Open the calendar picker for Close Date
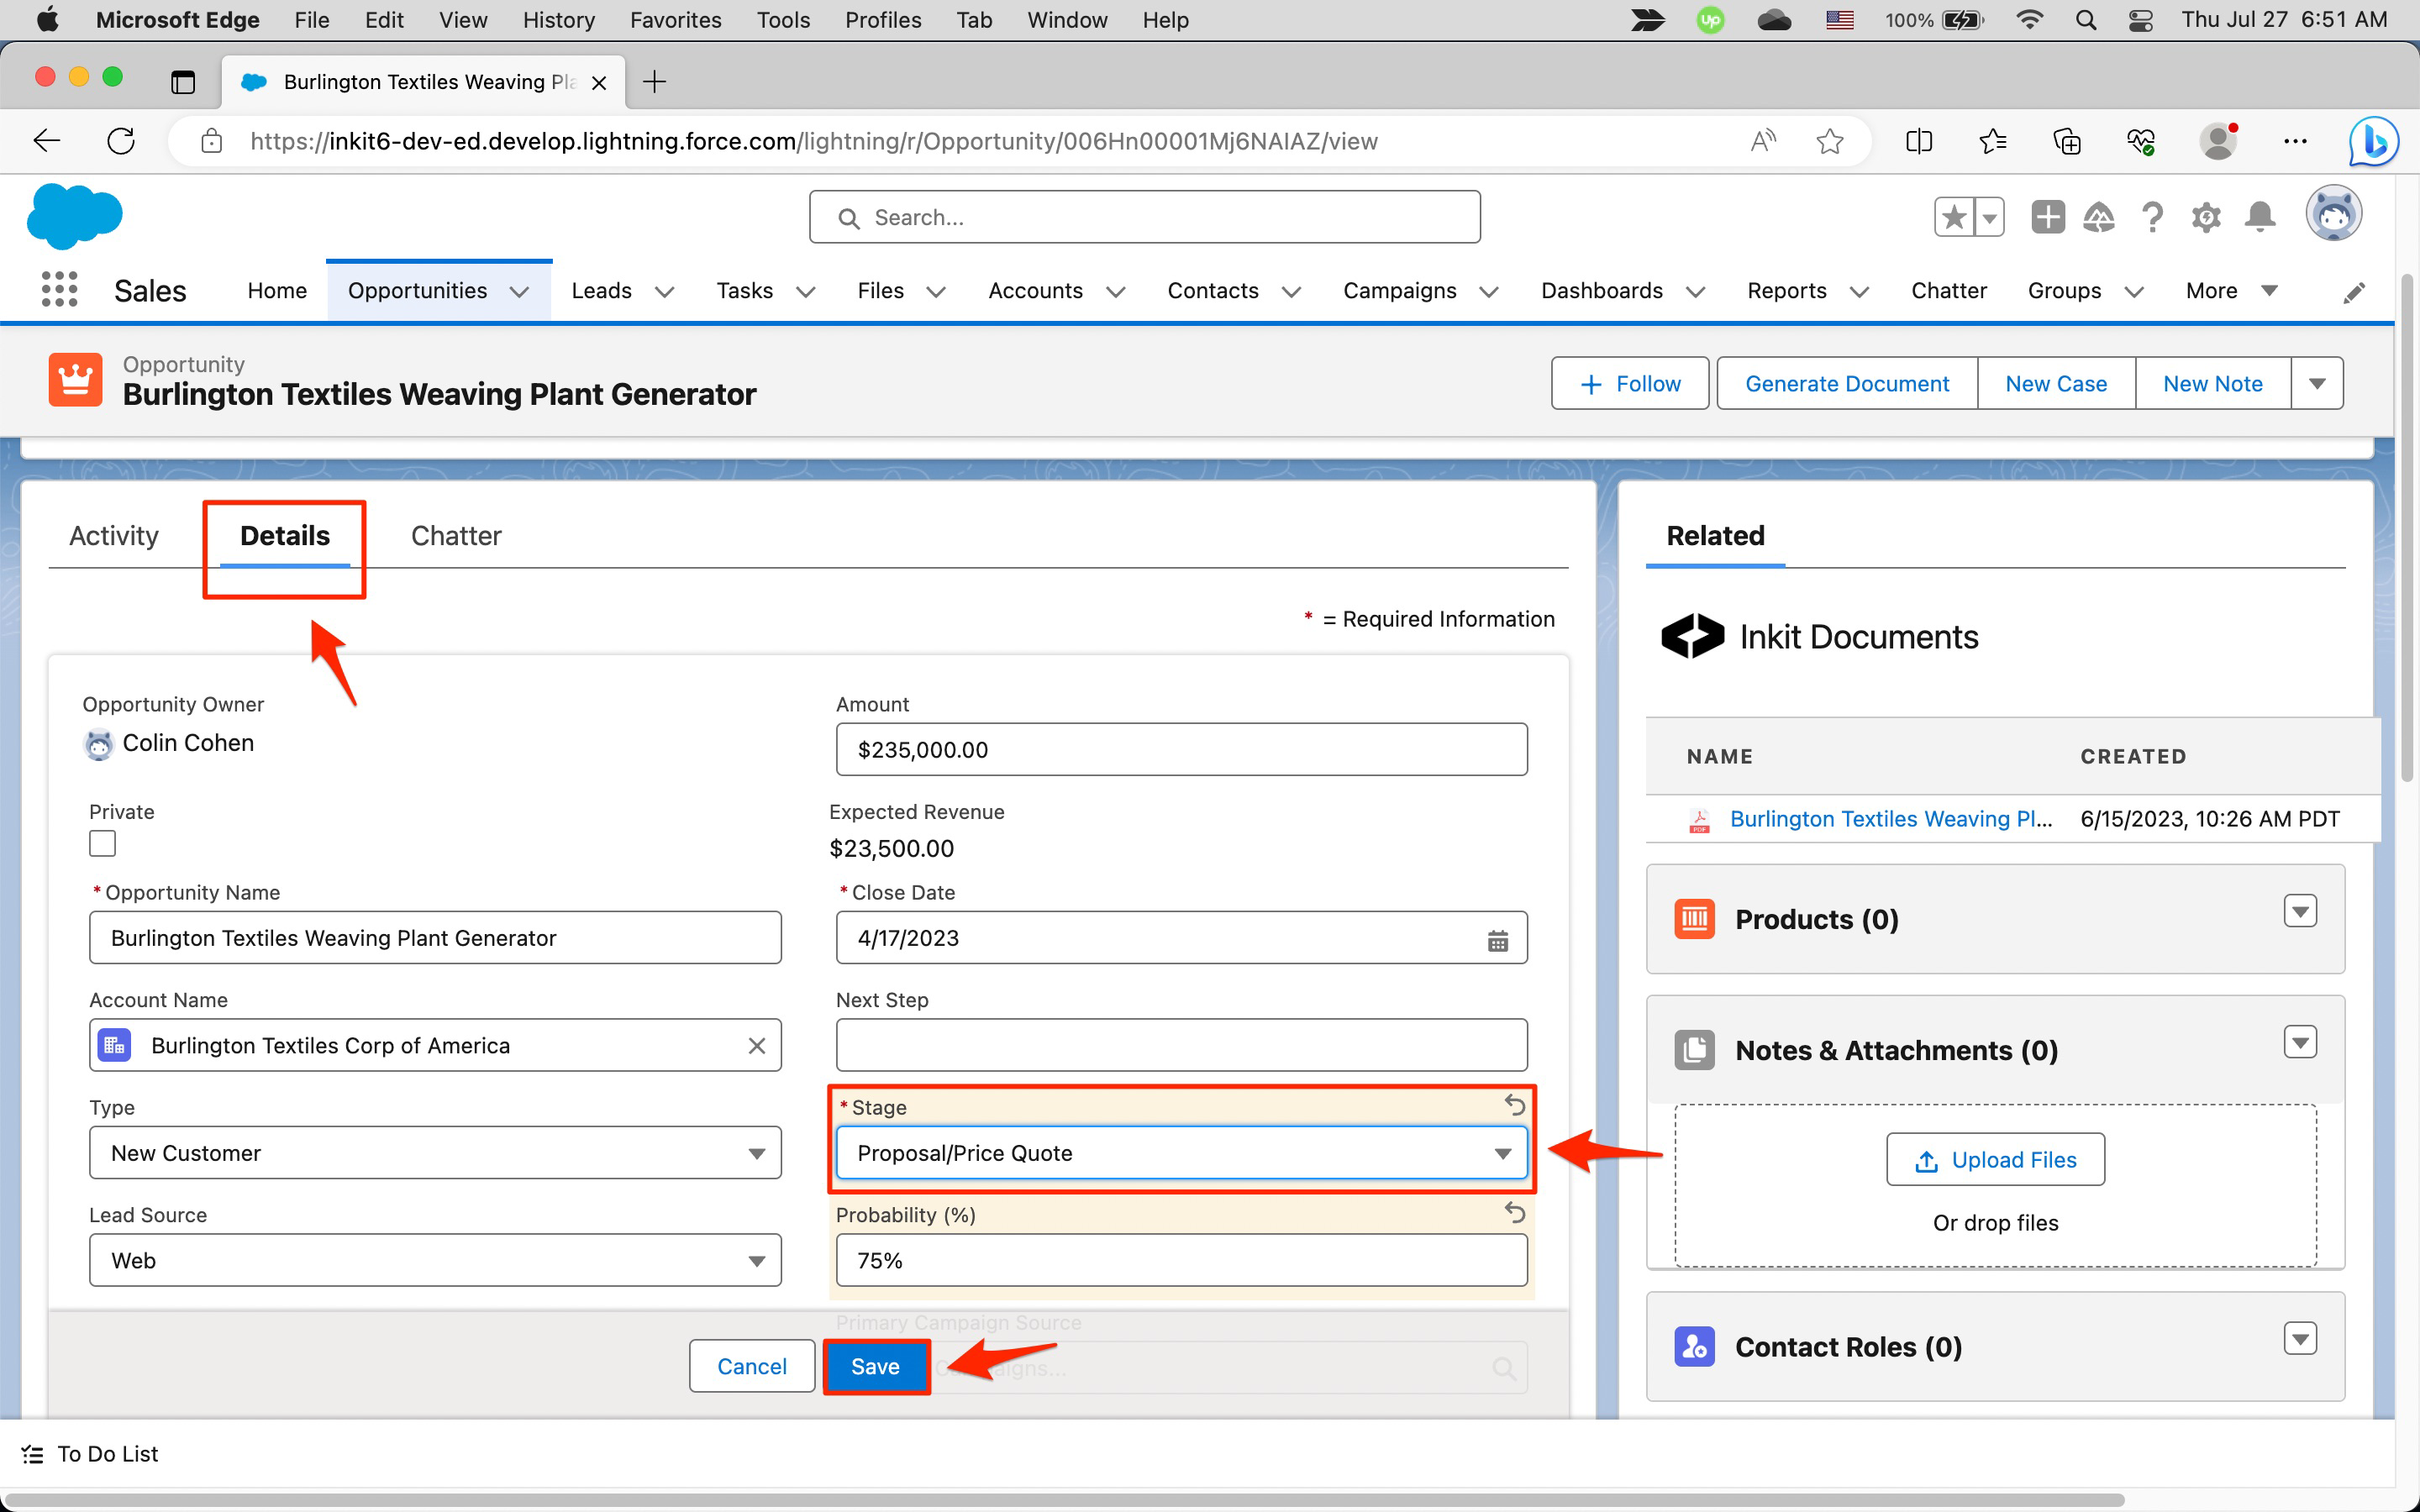 click(x=1497, y=940)
